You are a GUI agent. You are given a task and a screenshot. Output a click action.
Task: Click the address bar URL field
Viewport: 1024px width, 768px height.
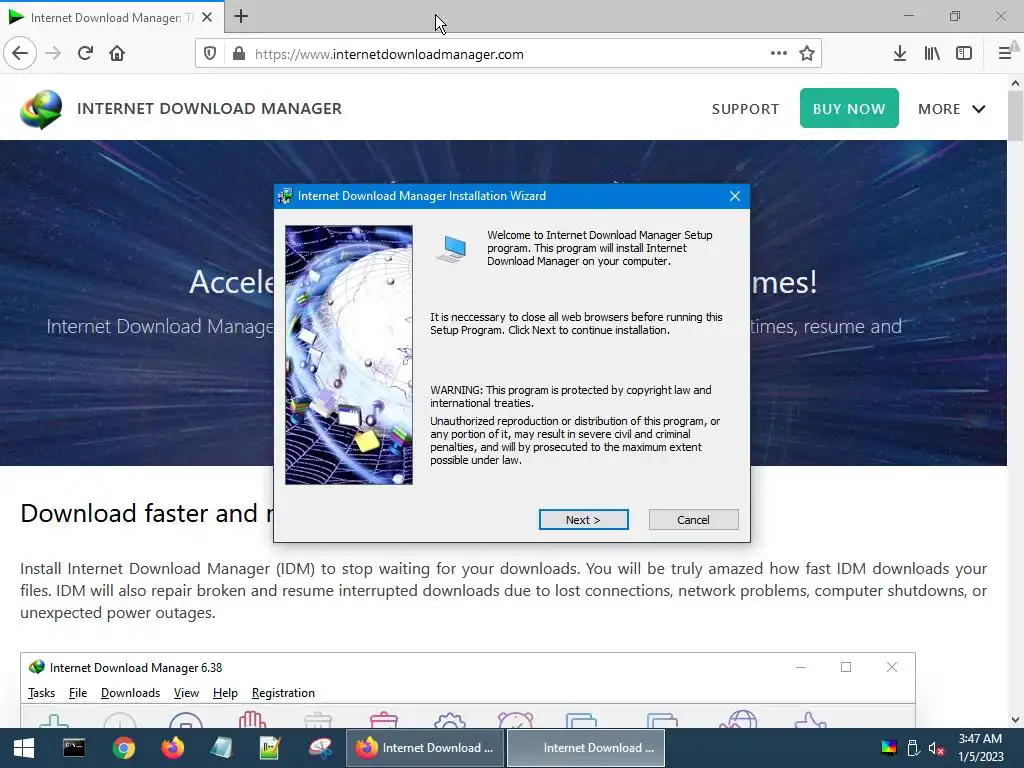pyautogui.click(x=509, y=54)
